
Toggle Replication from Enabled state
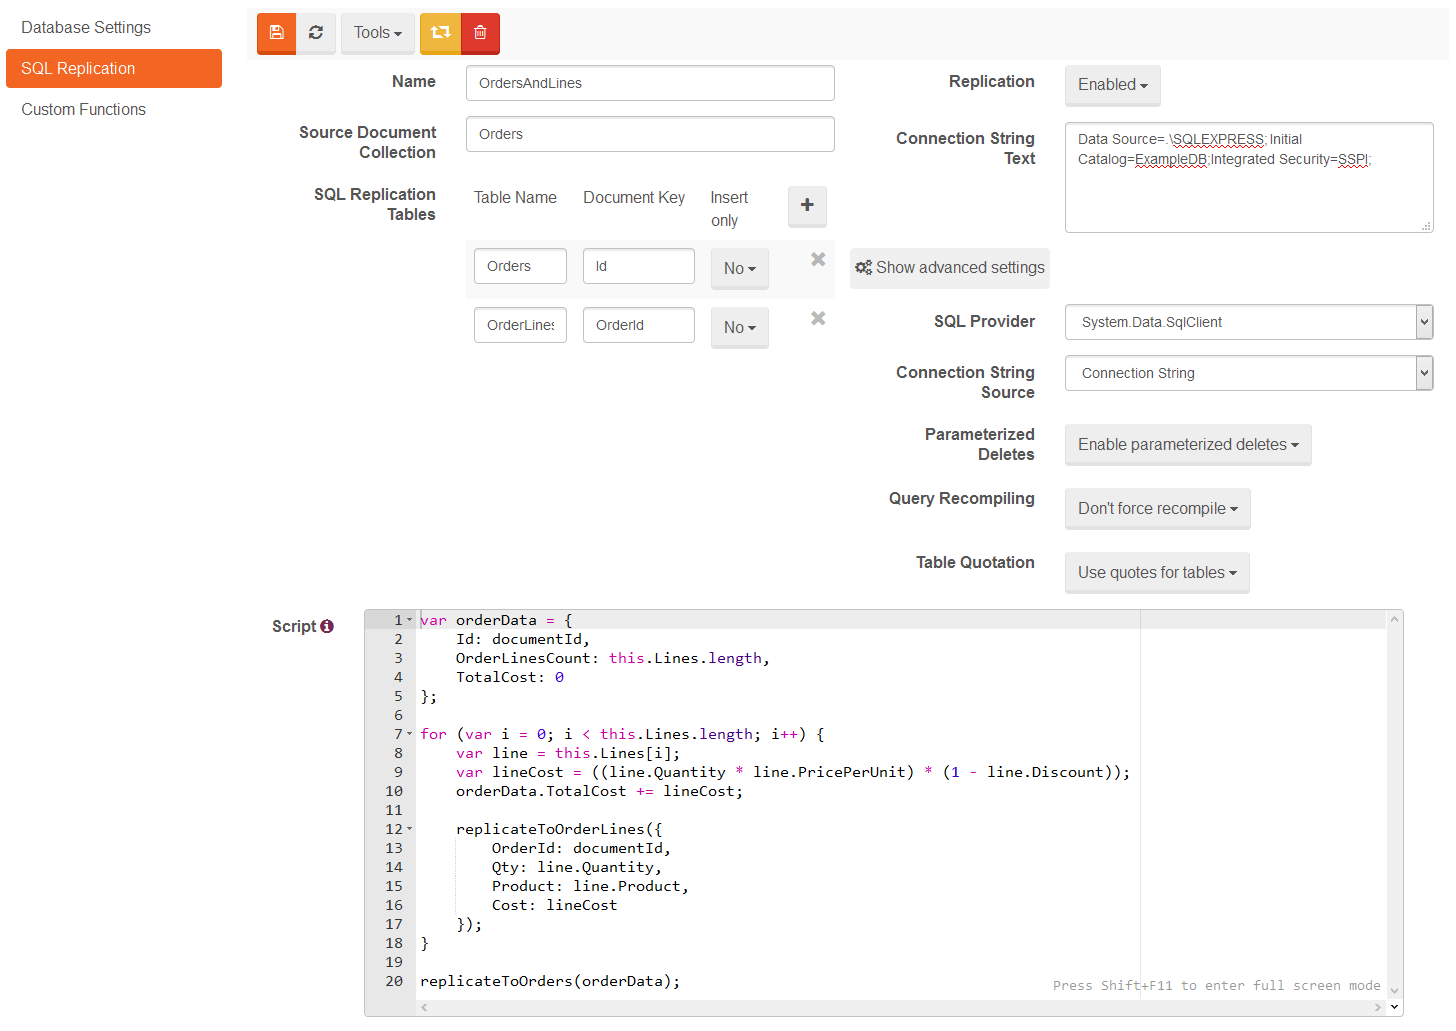[x=1112, y=85]
